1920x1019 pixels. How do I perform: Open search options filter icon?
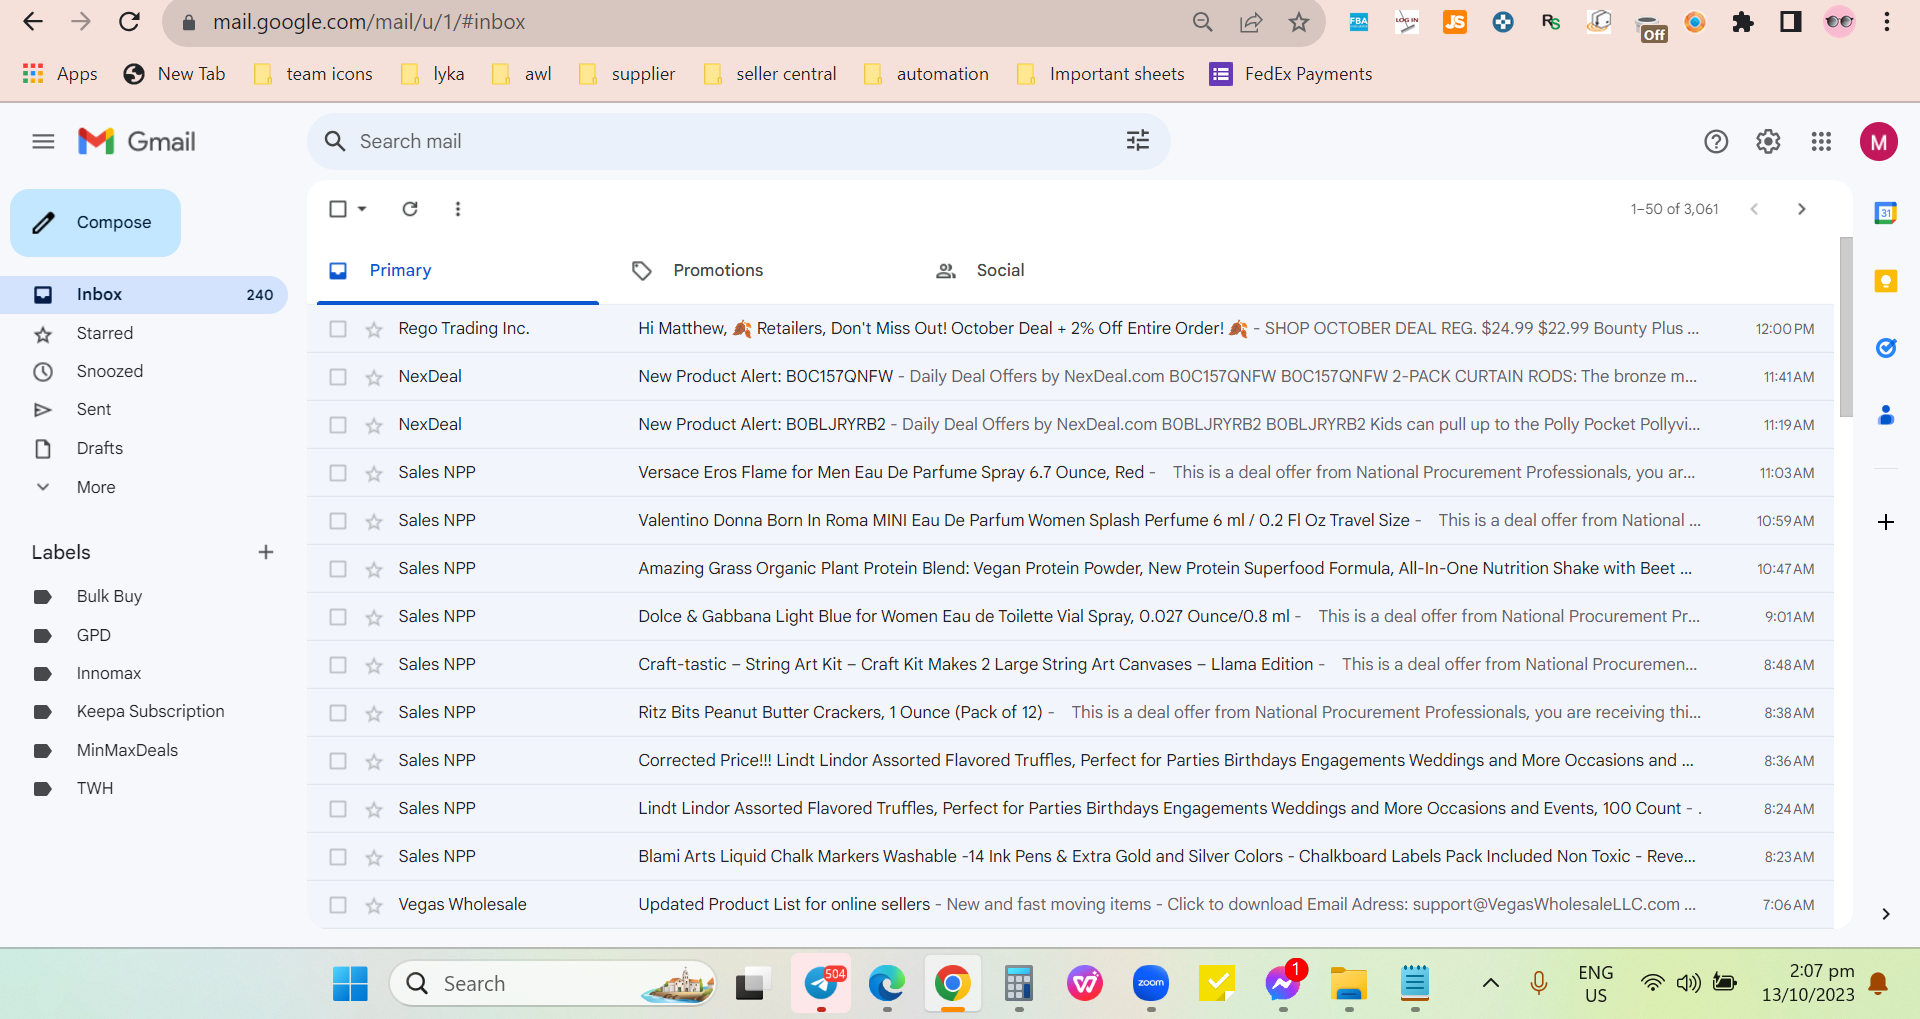coord(1137,141)
